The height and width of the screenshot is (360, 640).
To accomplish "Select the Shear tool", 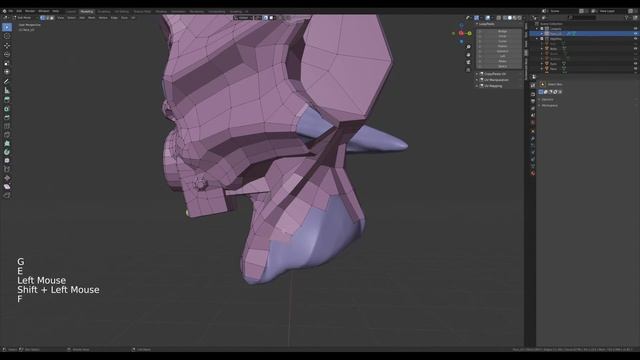I will click(x=7, y=187).
